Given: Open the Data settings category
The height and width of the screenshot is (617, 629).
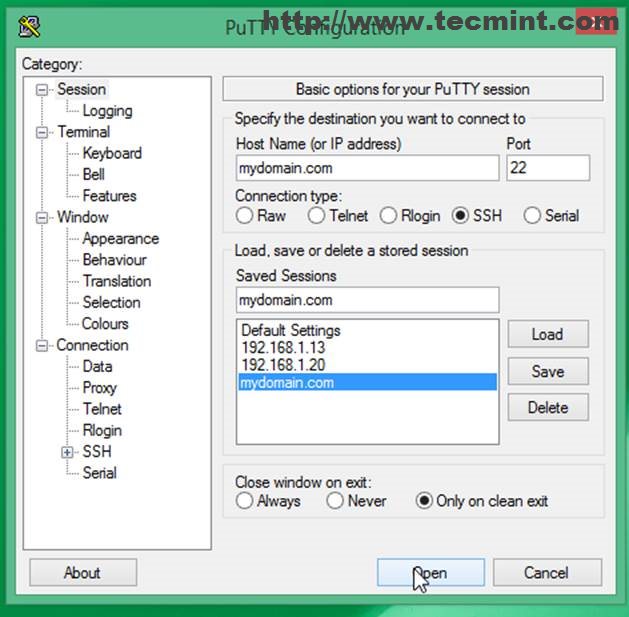Looking at the screenshot, I should point(97,366).
